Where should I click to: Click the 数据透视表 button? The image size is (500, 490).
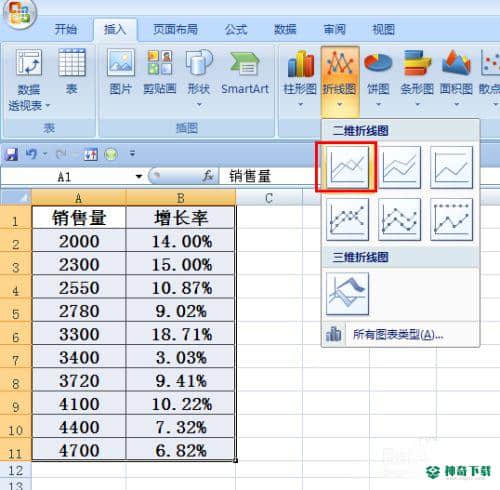tap(29, 80)
